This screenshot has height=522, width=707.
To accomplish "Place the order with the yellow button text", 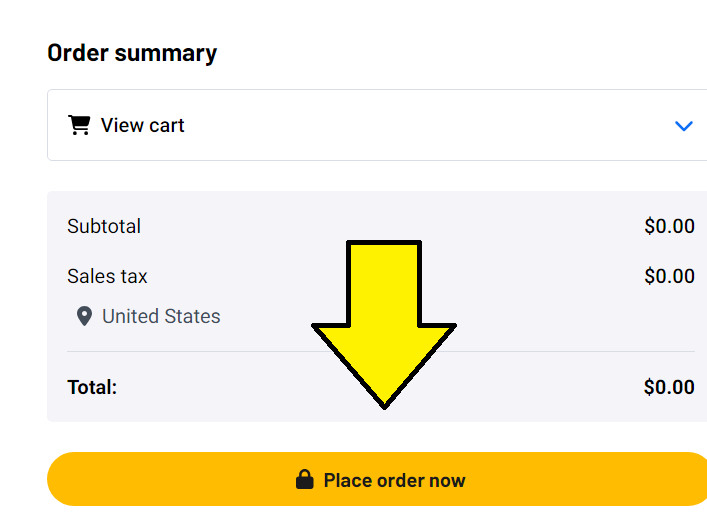I will (x=395, y=480).
